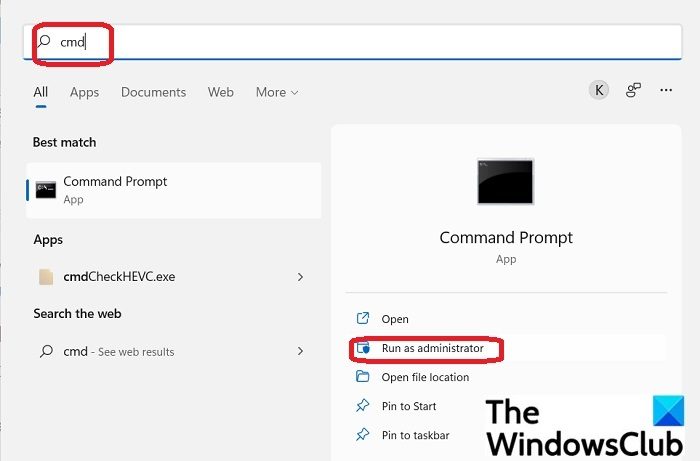Expand the cmdCheckHEVC.exe chevron arrow
Image resolution: width=700 pixels, height=461 pixels.
pyautogui.click(x=300, y=277)
